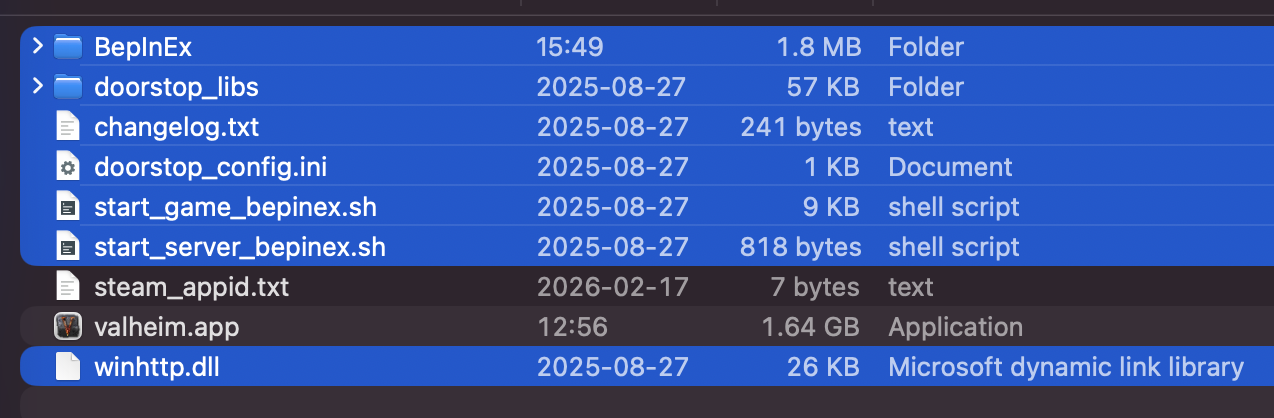The width and height of the screenshot is (1274, 418).
Task: Click the BepInEx folder icon
Action: tap(67, 46)
